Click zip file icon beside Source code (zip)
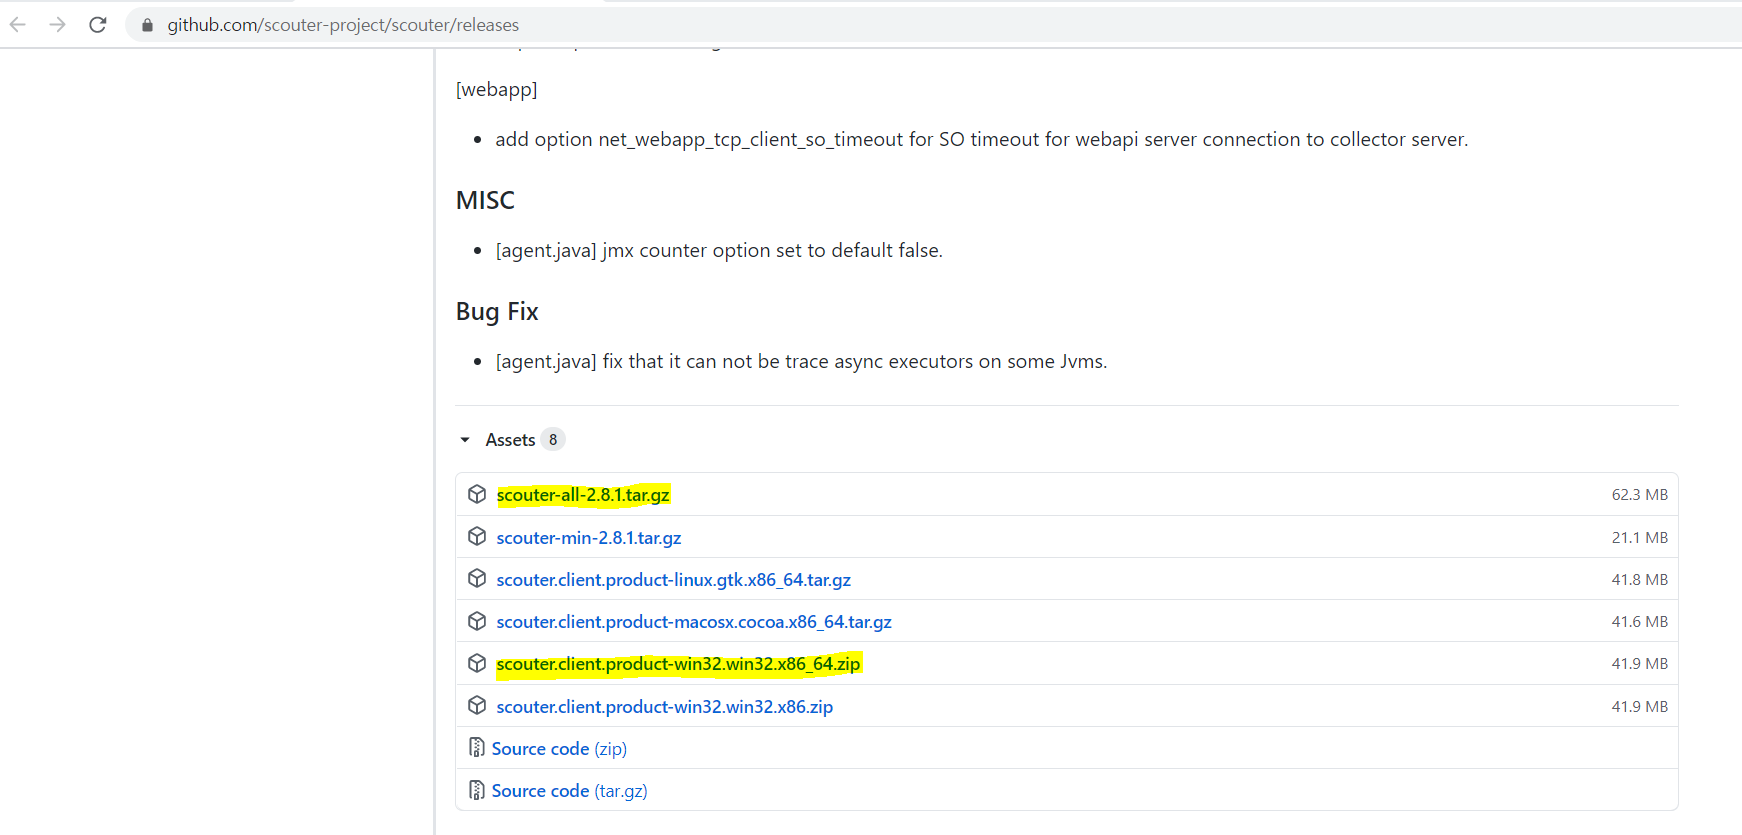Image resolution: width=1742 pixels, height=835 pixels. point(477,748)
